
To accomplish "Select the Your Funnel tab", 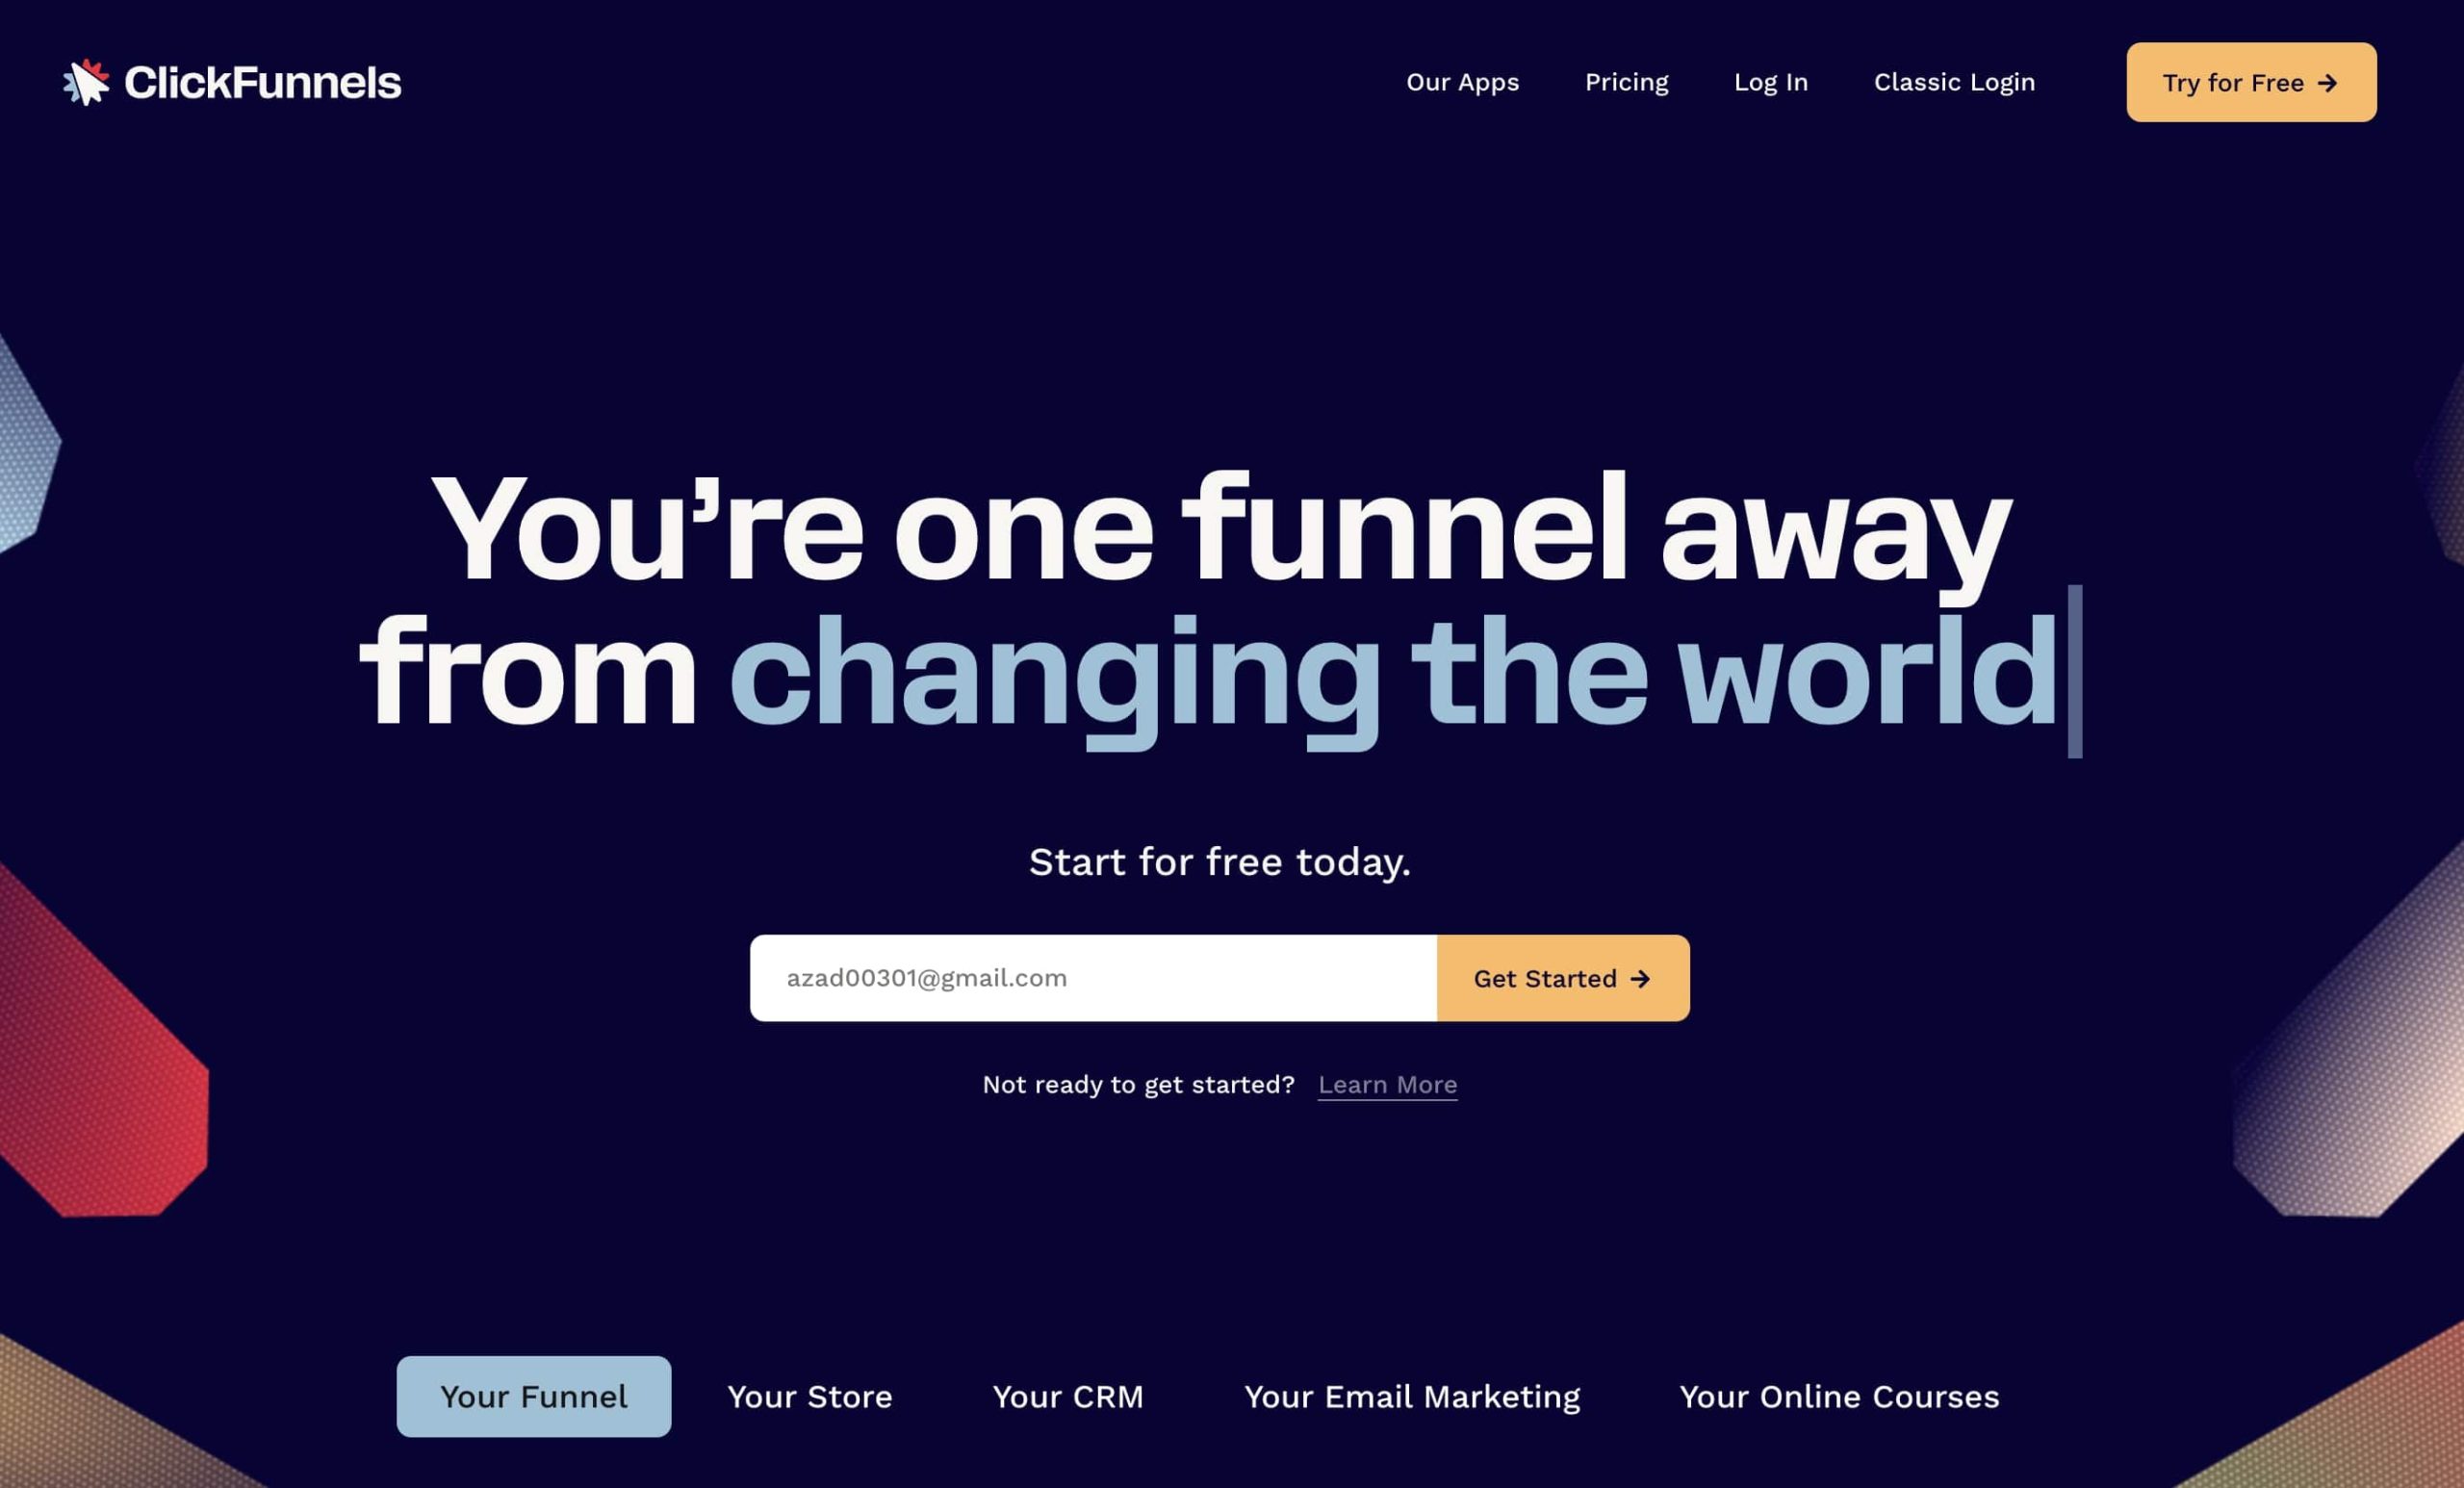I will tap(533, 1395).
